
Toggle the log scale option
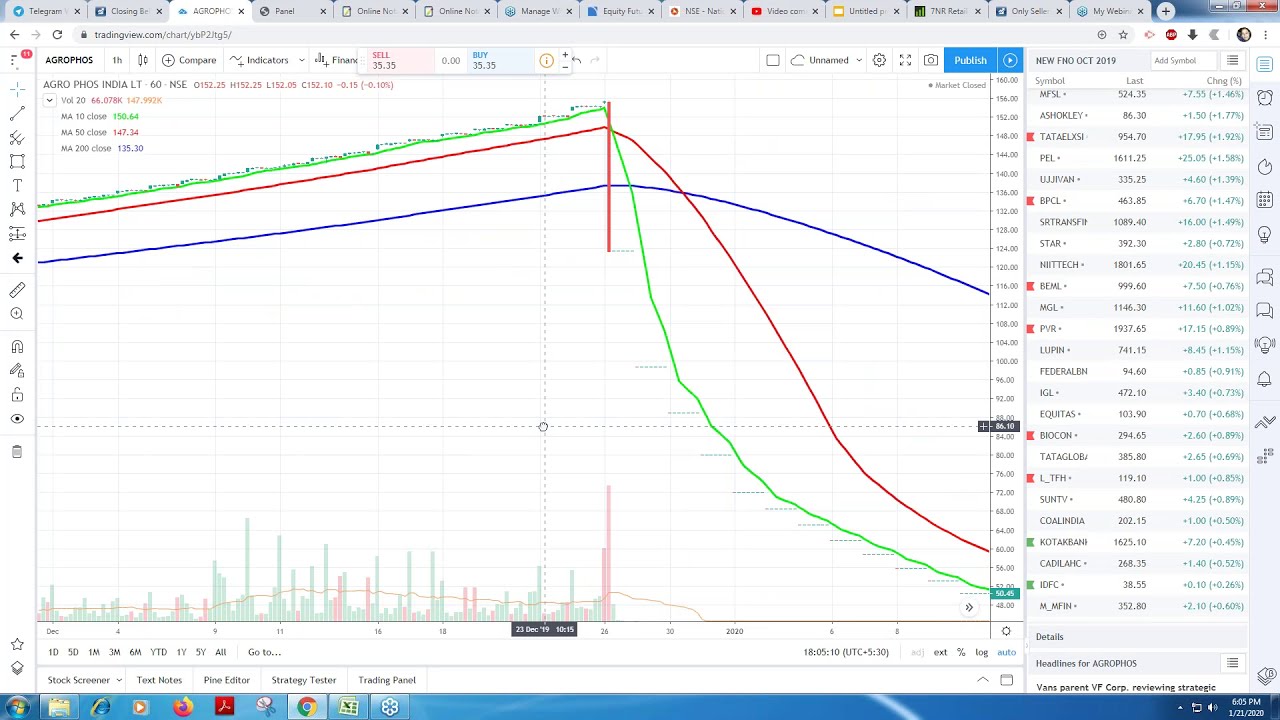(x=982, y=652)
